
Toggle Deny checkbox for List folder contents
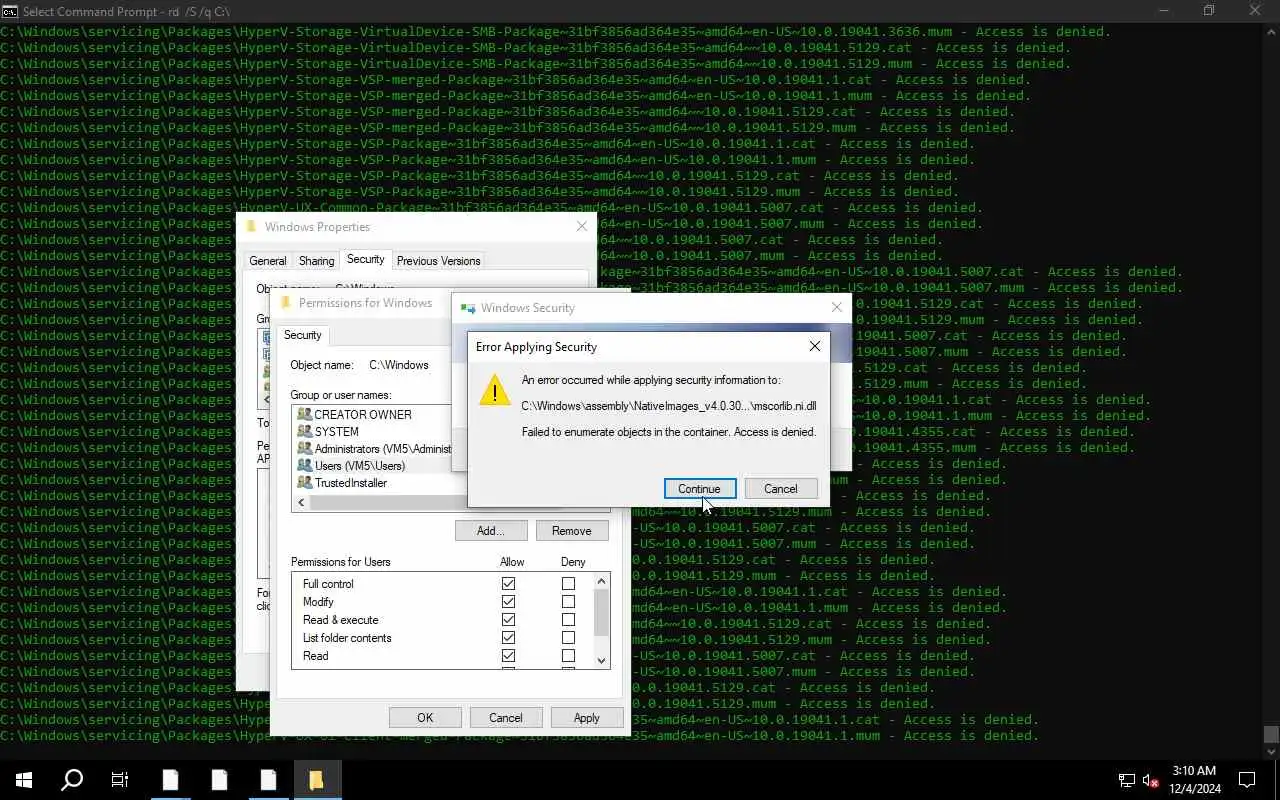point(568,638)
